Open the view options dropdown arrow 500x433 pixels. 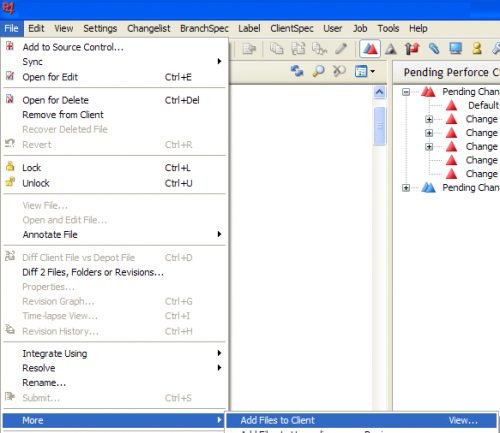click(373, 71)
